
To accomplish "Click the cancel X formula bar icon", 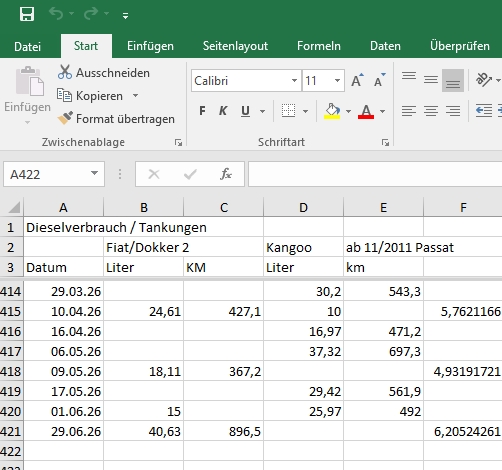I will (154, 174).
